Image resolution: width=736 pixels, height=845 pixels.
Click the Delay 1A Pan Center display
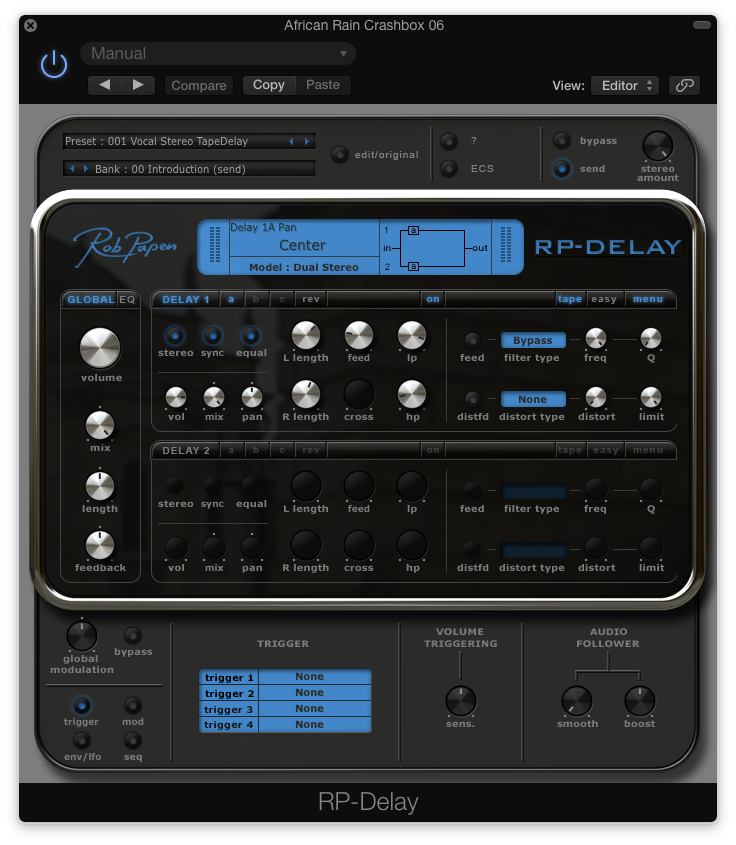(304, 239)
